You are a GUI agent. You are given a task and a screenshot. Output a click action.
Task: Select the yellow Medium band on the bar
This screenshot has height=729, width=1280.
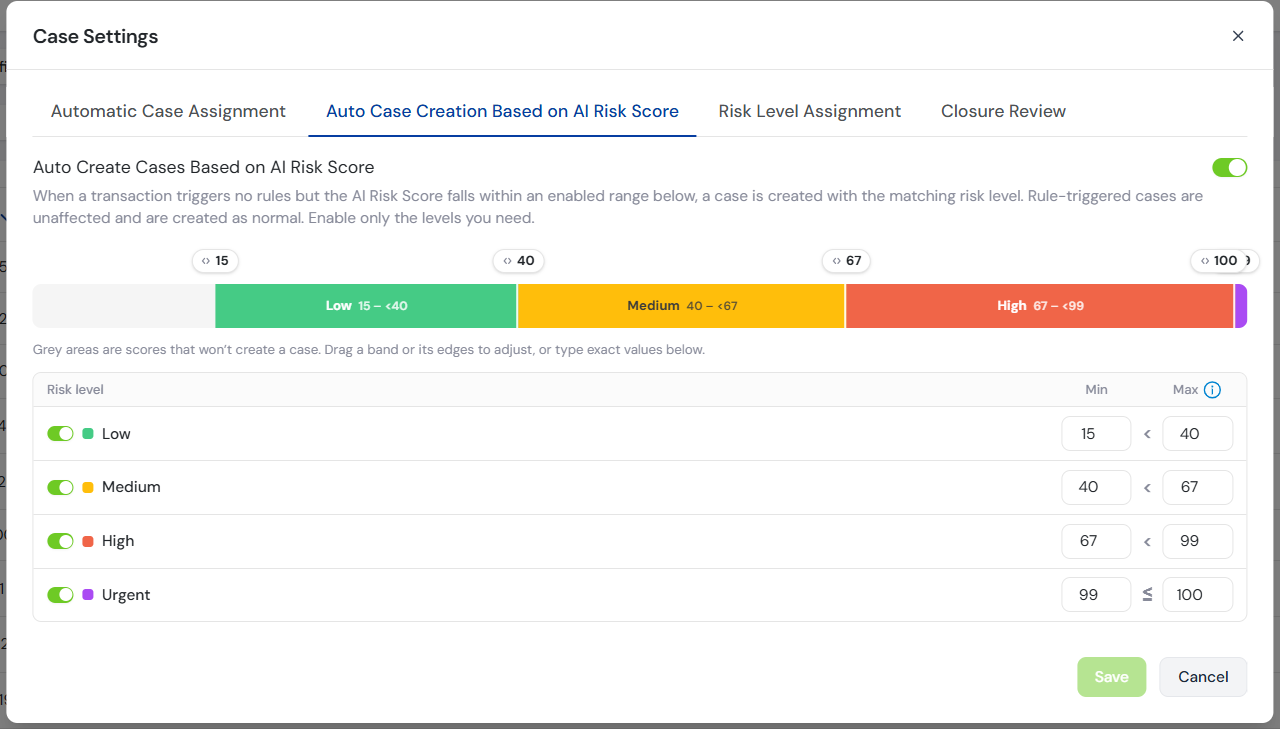[x=681, y=306]
